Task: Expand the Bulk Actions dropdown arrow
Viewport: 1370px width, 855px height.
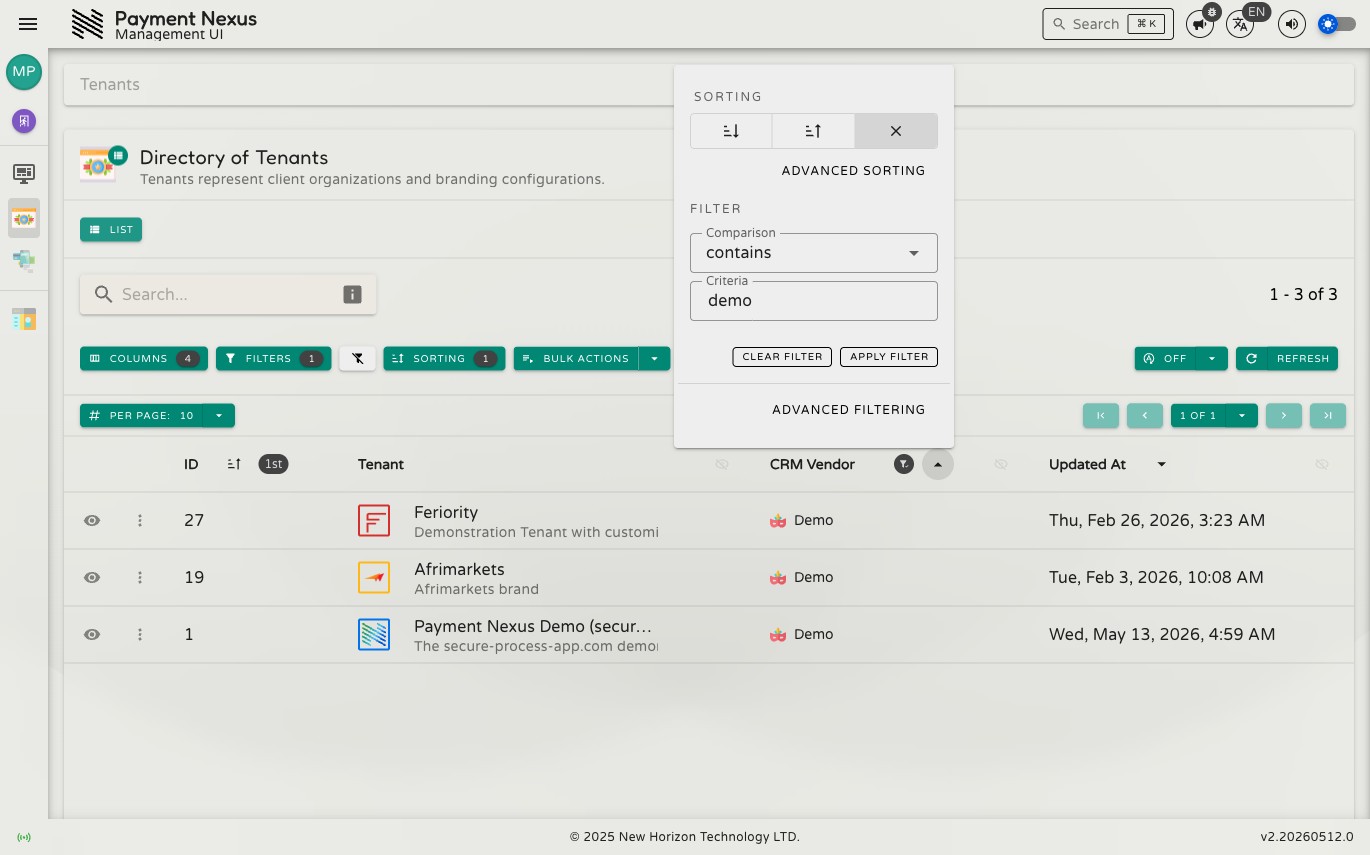Action: coord(655,358)
